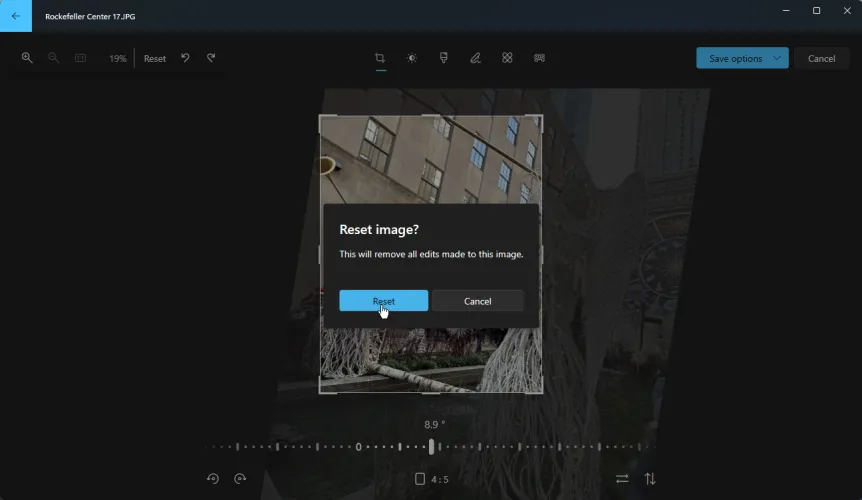Confirm Reset in the dialog

pyautogui.click(x=383, y=301)
